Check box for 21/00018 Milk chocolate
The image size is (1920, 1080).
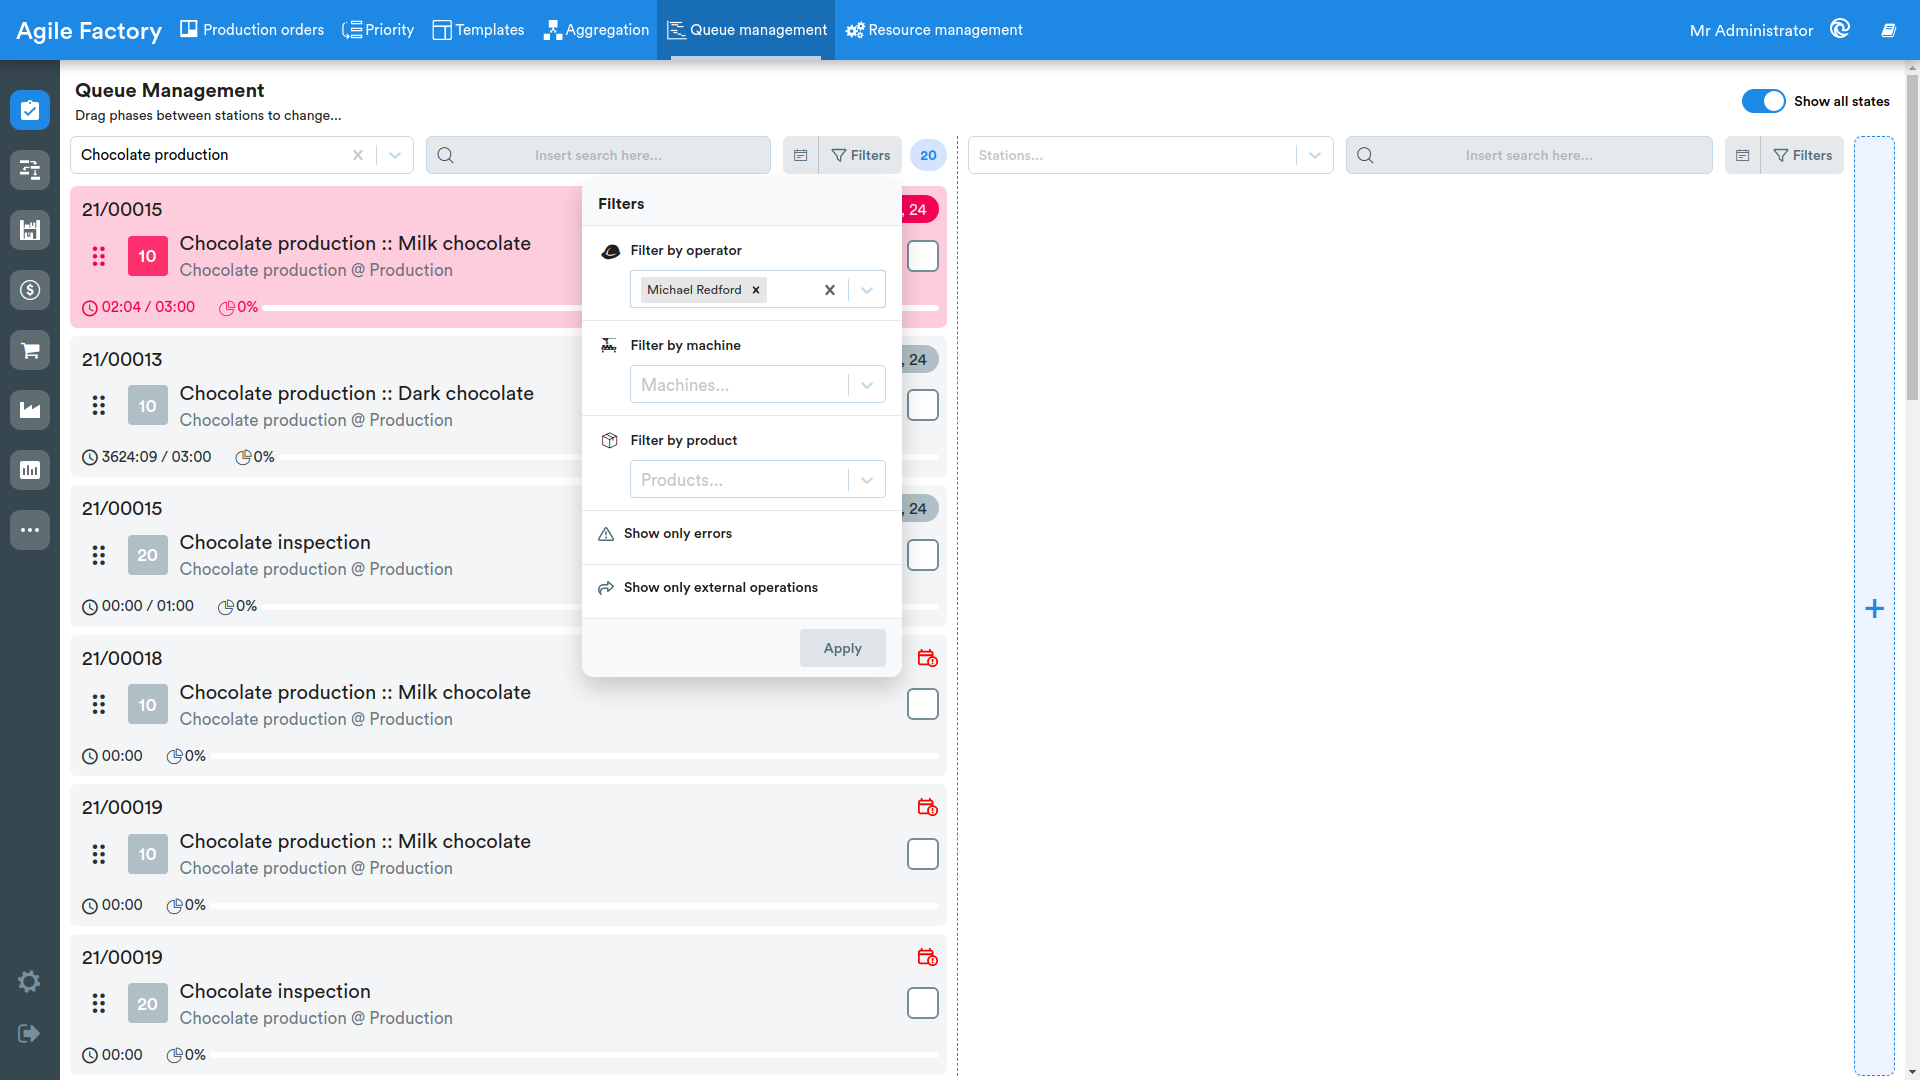pos(922,704)
